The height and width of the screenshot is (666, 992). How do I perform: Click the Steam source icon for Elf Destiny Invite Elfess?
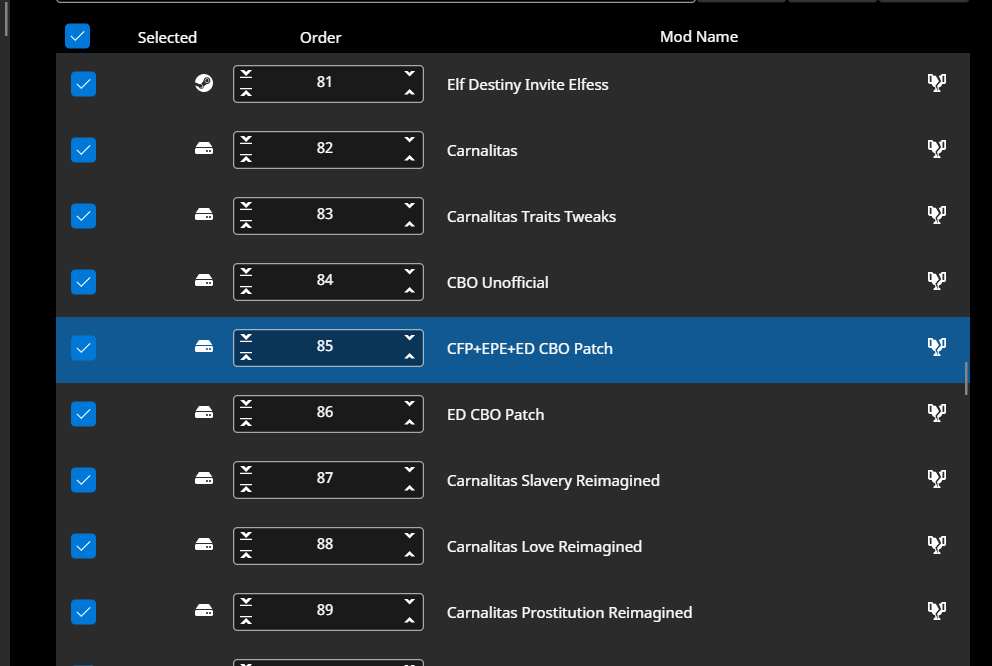203,83
